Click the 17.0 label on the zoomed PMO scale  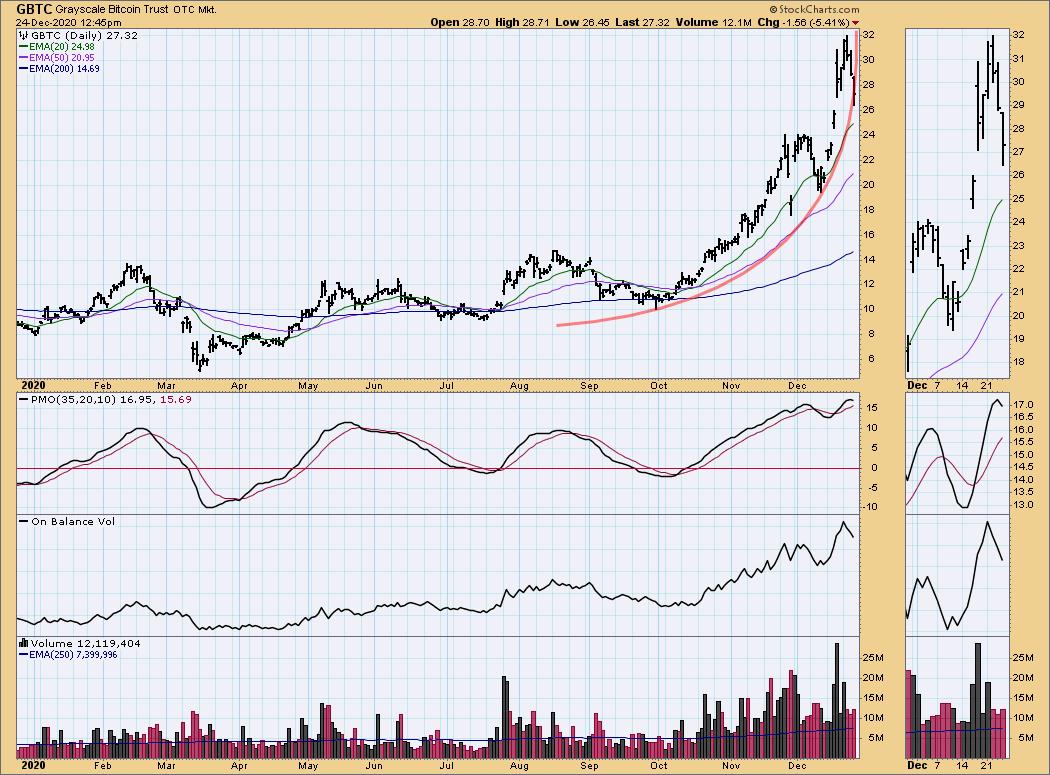(x=1021, y=405)
